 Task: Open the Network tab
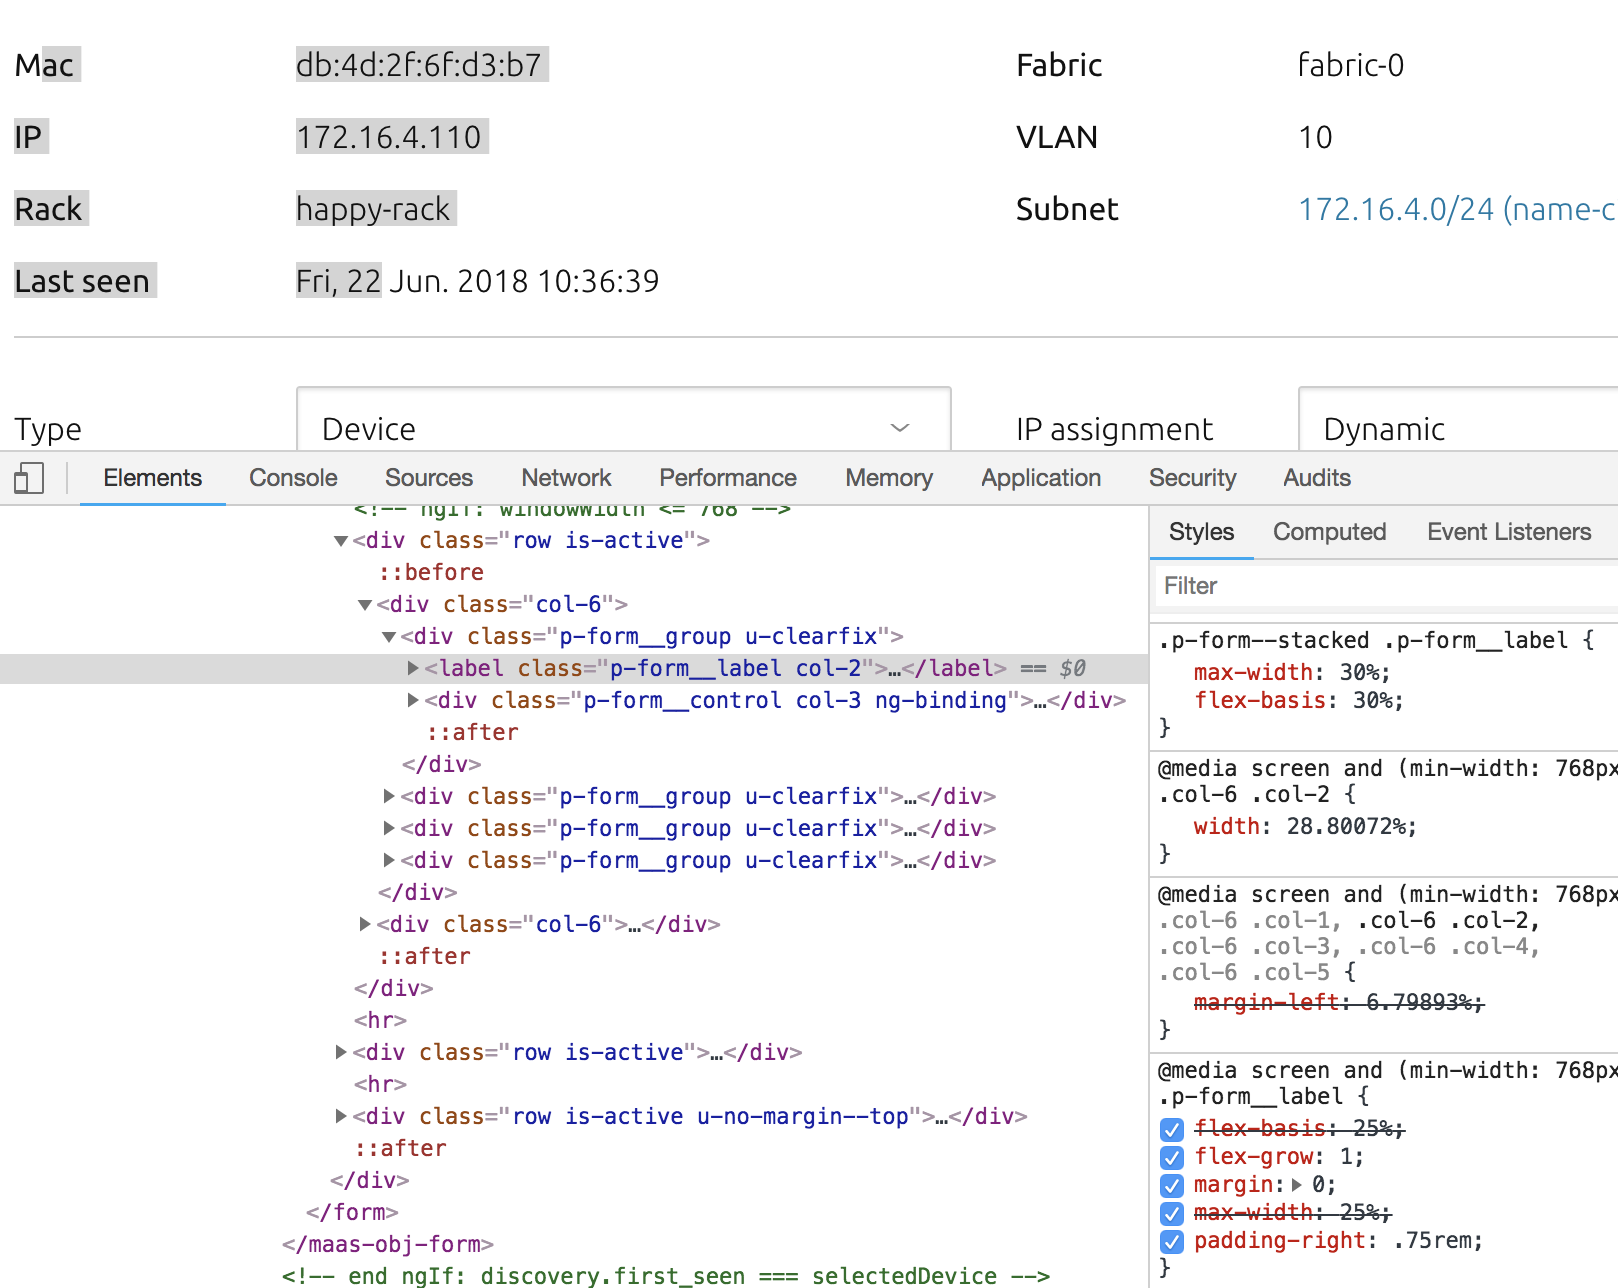coord(566,478)
